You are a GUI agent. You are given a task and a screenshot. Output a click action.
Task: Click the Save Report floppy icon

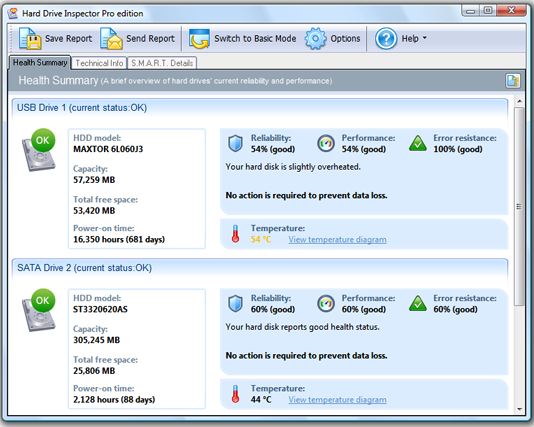click(29, 38)
